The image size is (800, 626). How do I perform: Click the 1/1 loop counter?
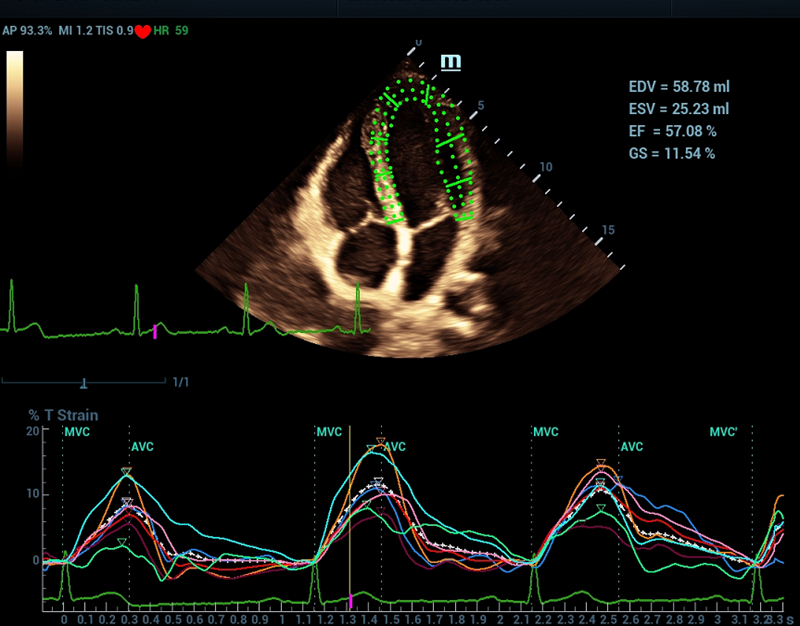(x=181, y=382)
